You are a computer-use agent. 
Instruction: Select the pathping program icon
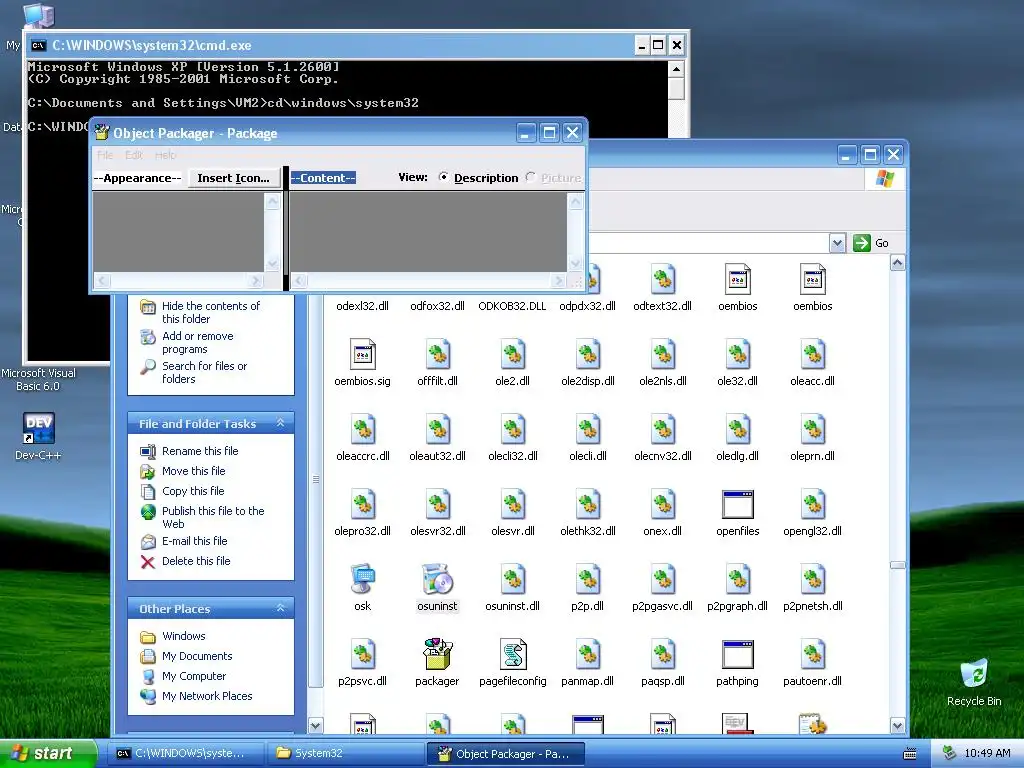(x=737, y=654)
